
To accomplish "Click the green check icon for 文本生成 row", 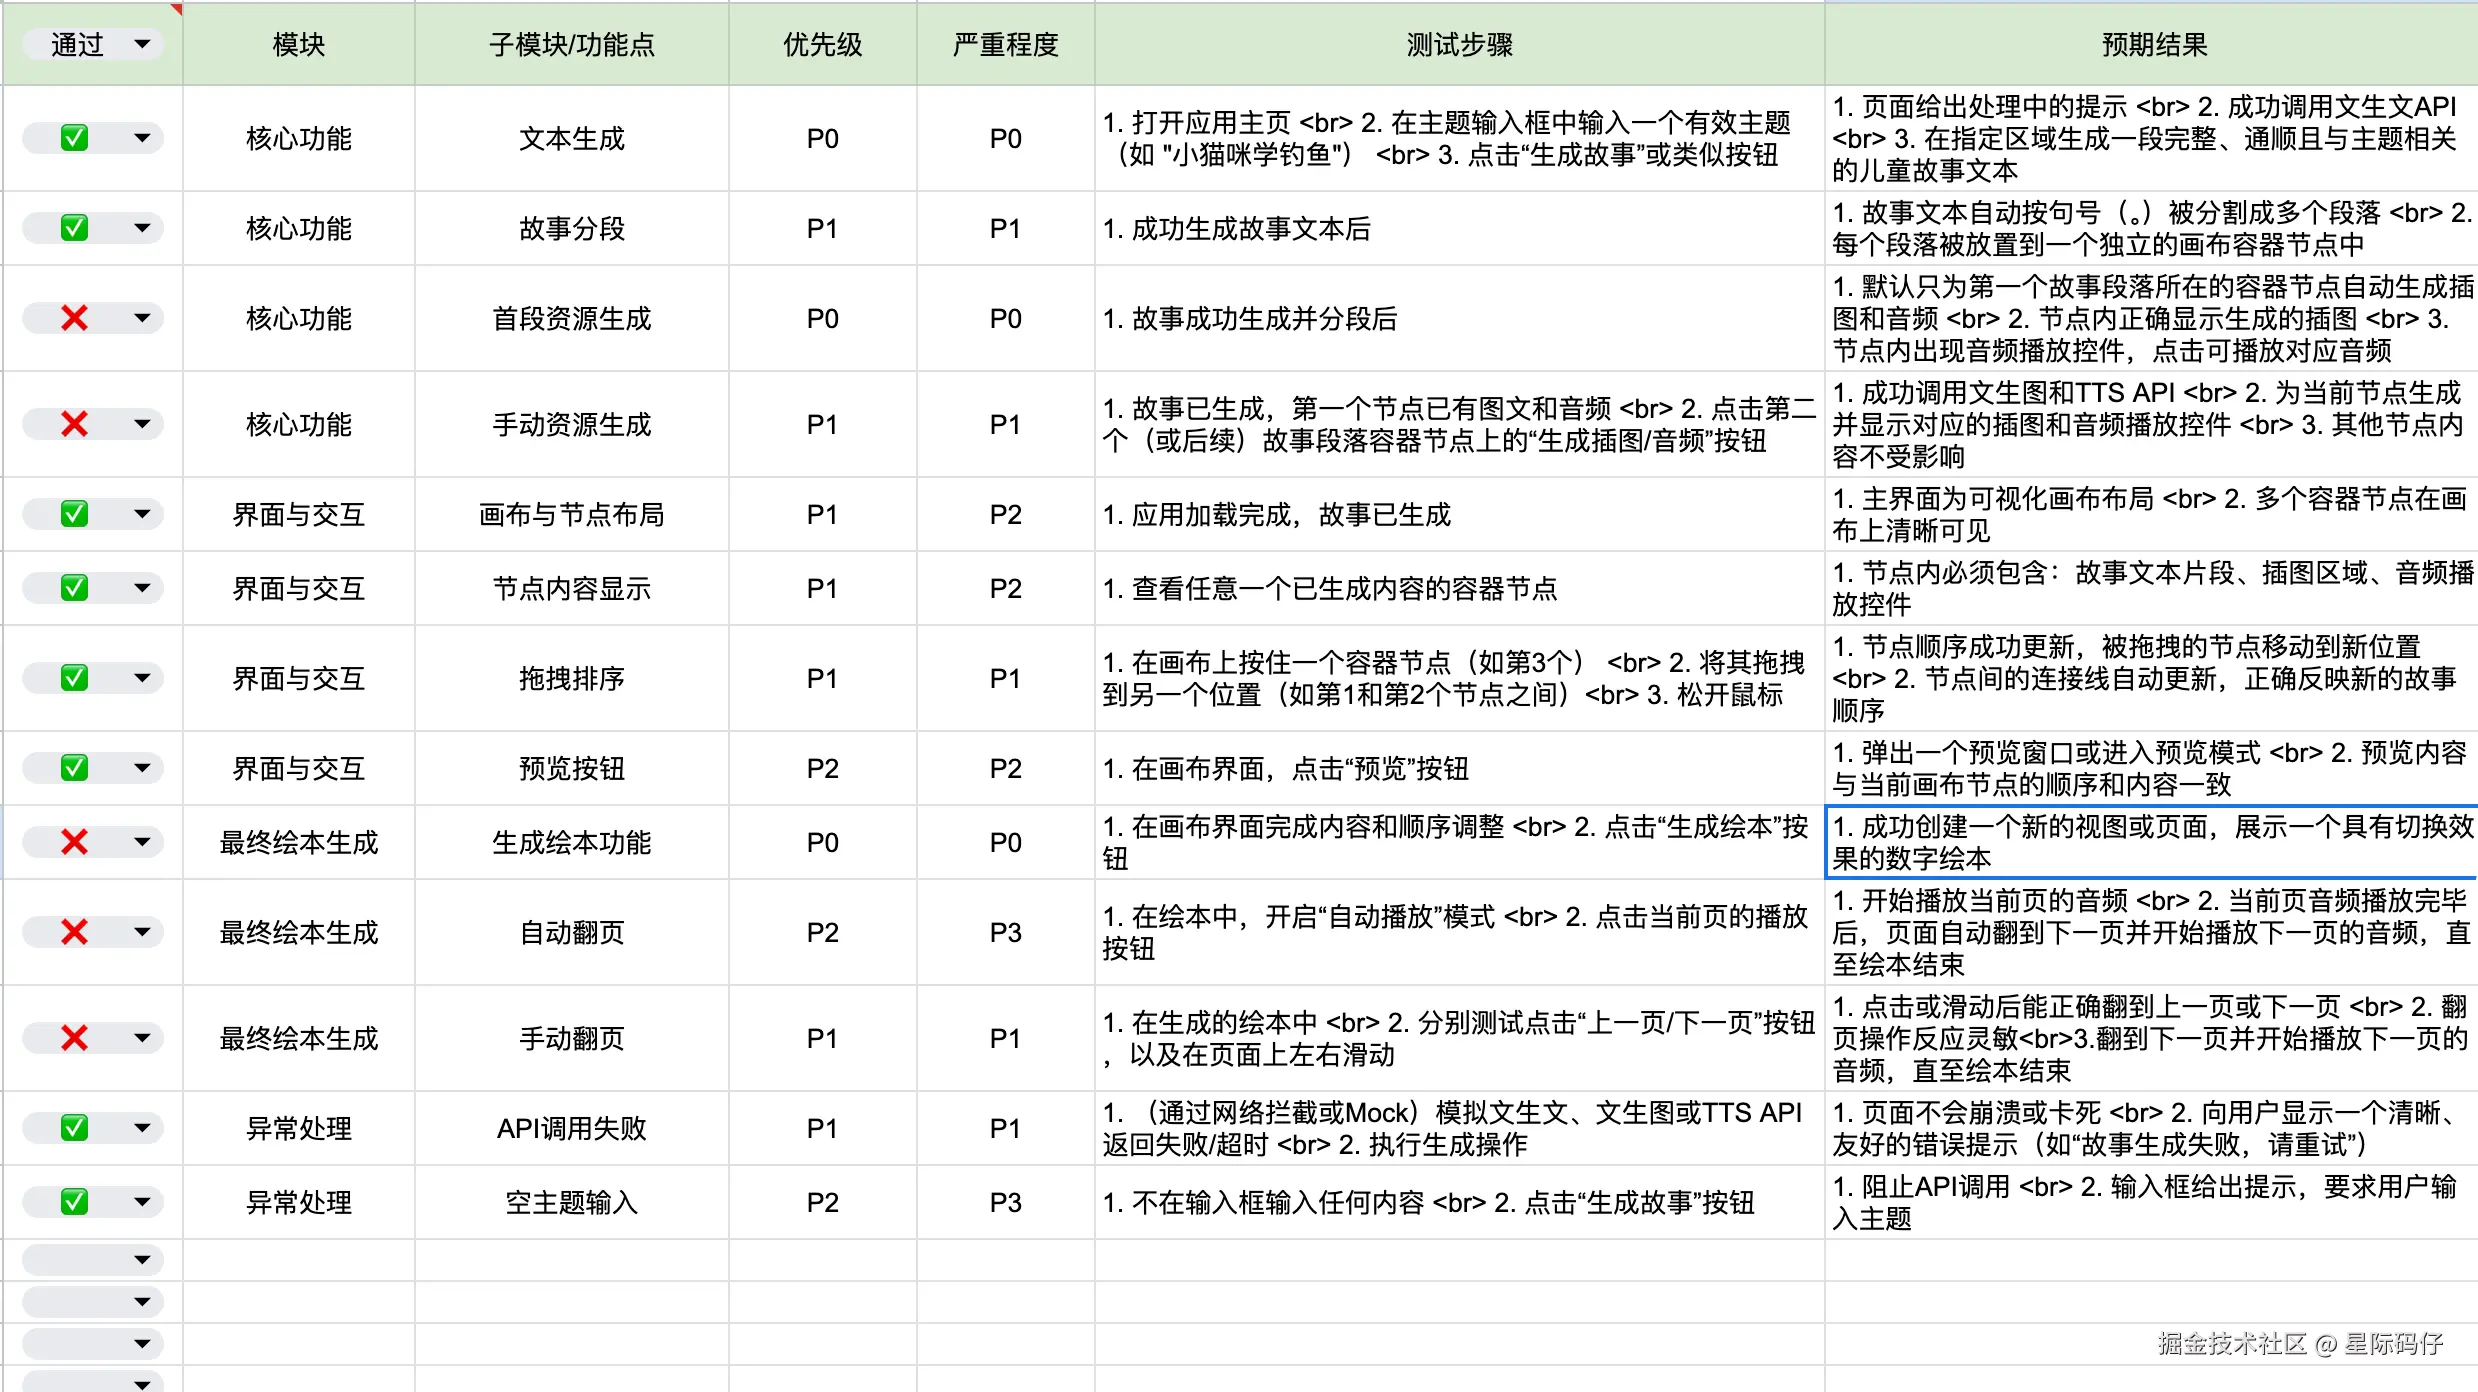I will pyautogui.click(x=74, y=138).
